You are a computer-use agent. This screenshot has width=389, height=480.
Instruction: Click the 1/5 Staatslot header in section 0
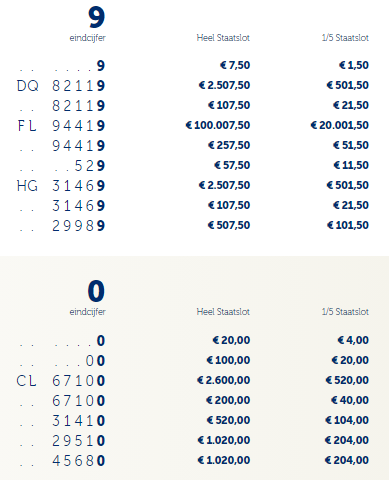click(x=345, y=312)
